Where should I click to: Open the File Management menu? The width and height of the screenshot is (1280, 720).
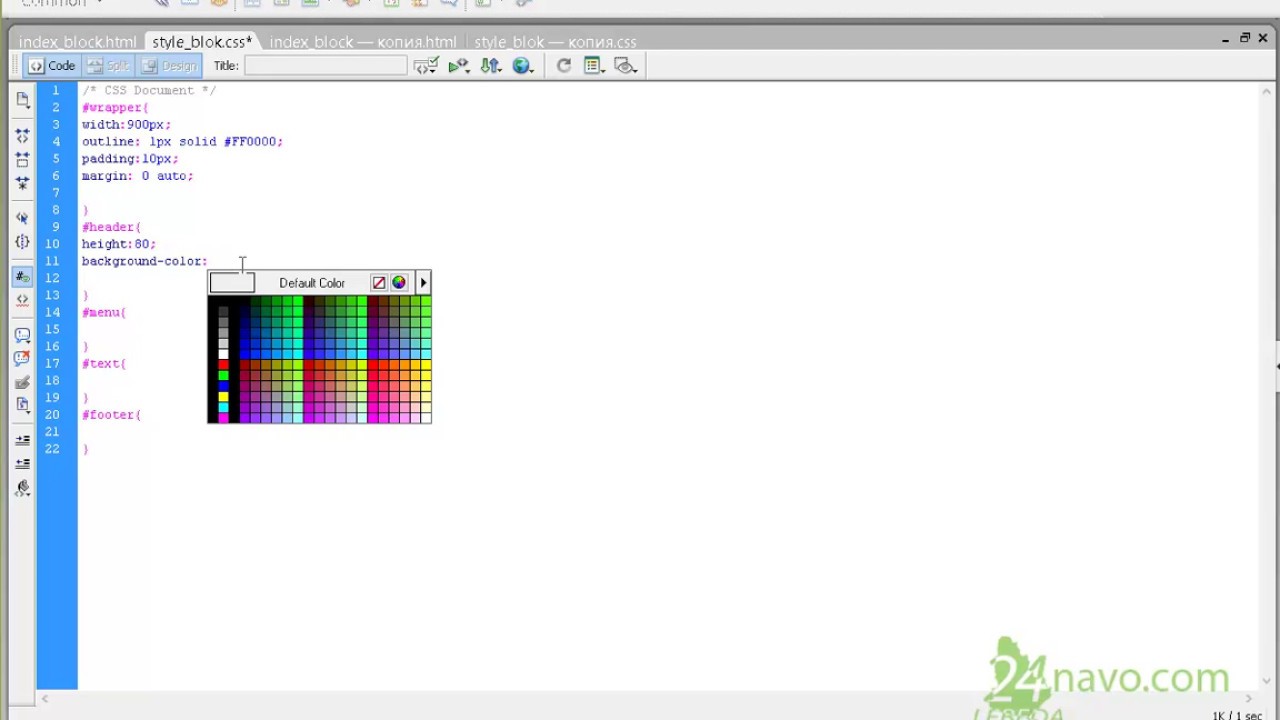490,66
